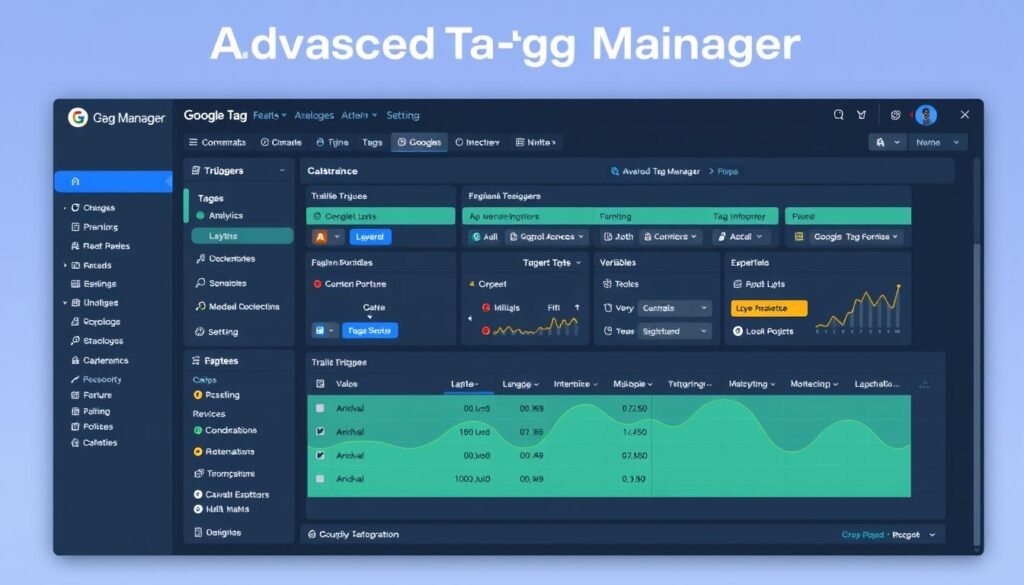Click the orange Peasling status icon

[198, 395]
